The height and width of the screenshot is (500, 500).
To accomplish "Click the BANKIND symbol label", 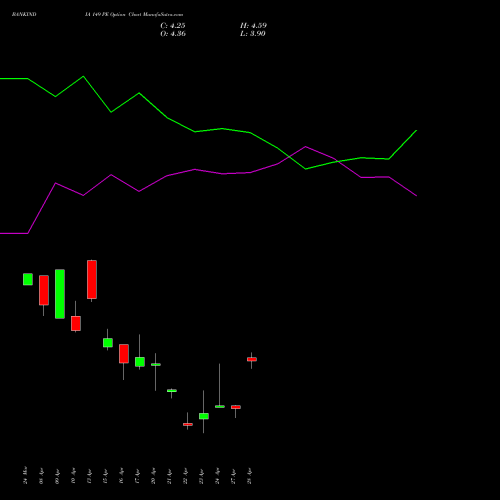I will tap(24, 15).
